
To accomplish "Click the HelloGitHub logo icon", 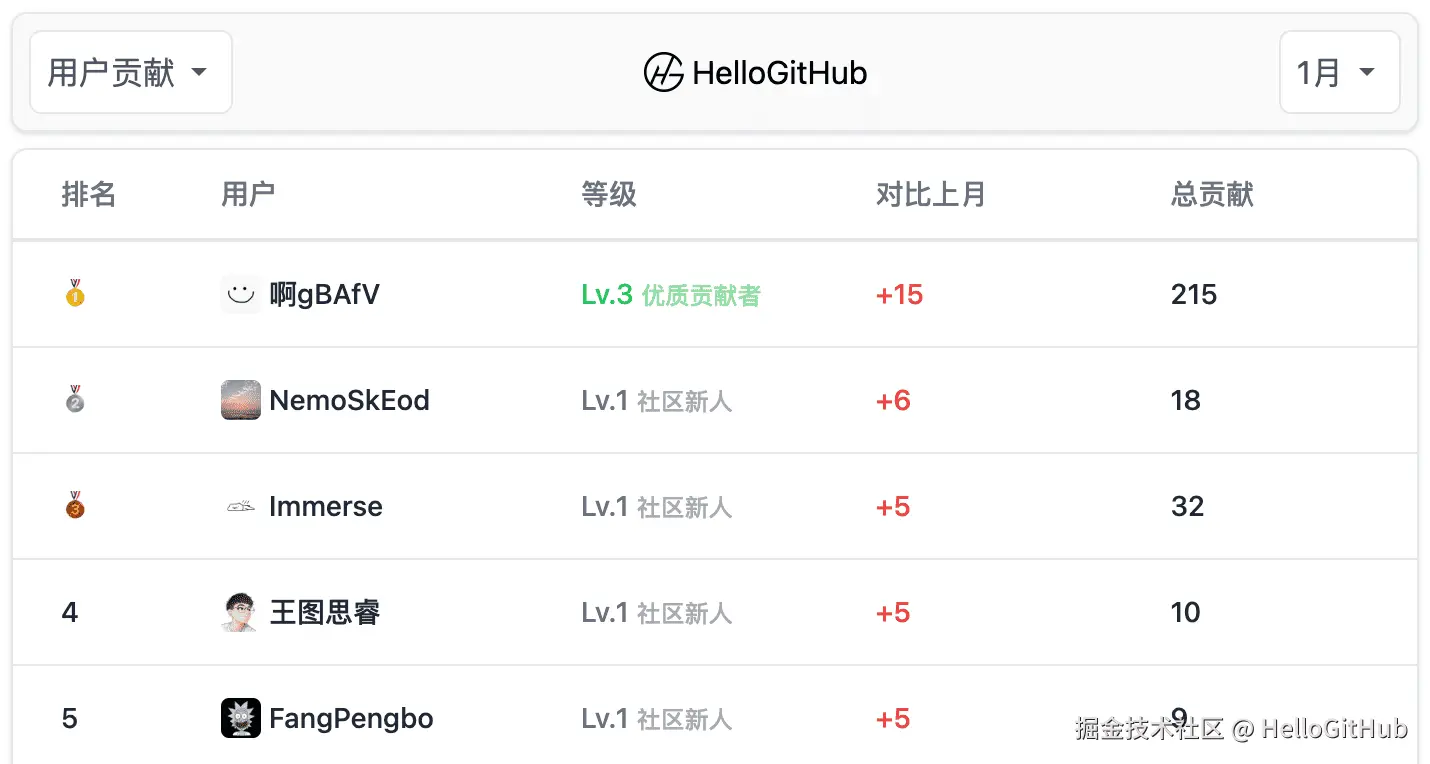I will click(x=663, y=73).
